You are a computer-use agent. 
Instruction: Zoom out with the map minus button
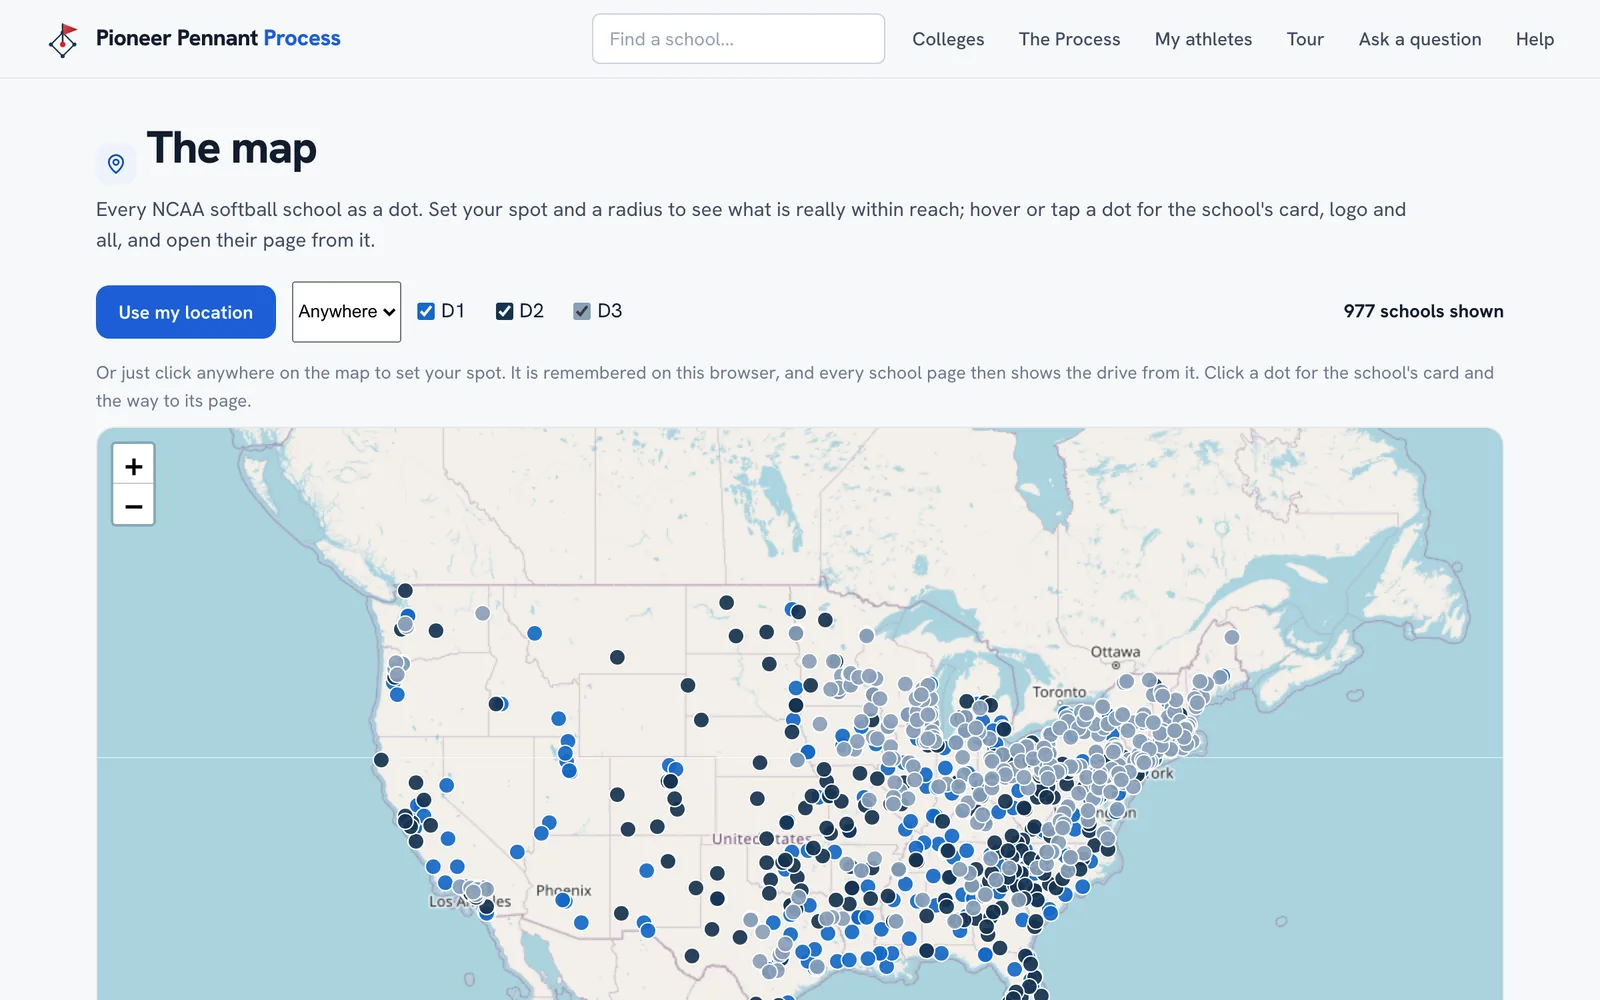click(133, 506)
